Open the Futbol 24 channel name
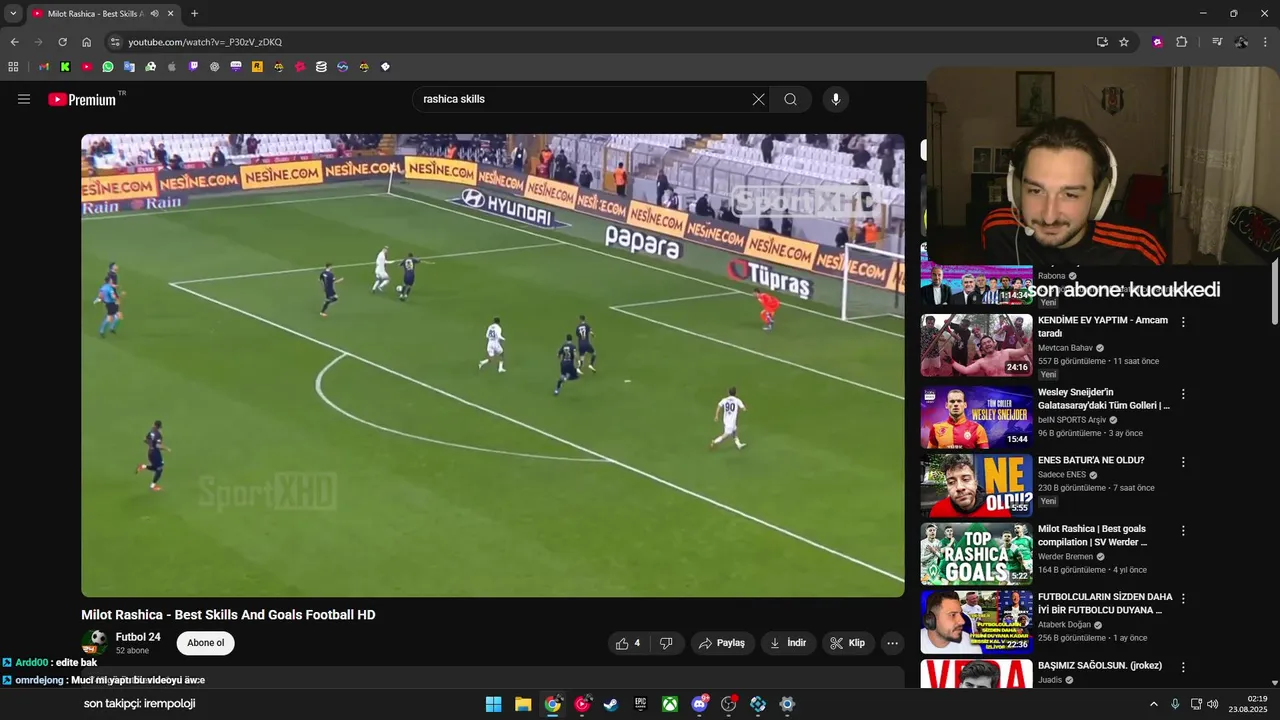Image resolution: width=1280 pixels, height=720 pixels. point(138,637)
